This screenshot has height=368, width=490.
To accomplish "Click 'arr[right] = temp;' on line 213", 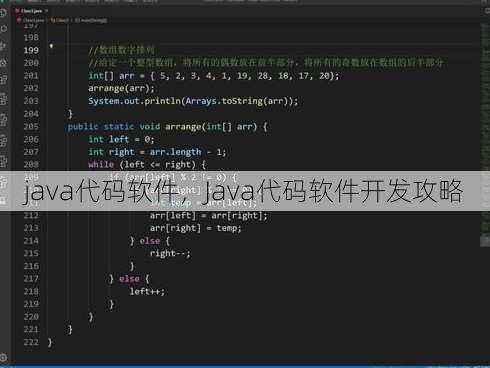I will click(x=195, y=228).
